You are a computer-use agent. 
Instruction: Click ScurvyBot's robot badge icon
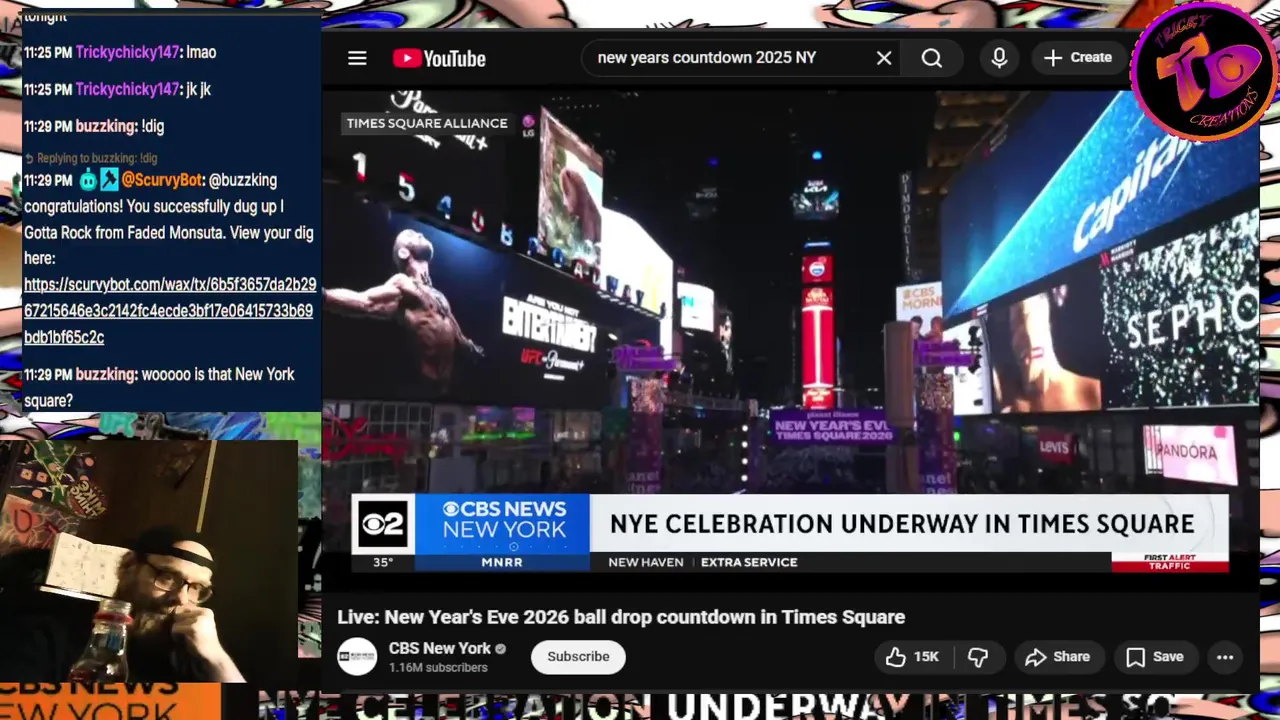(87, 180)
